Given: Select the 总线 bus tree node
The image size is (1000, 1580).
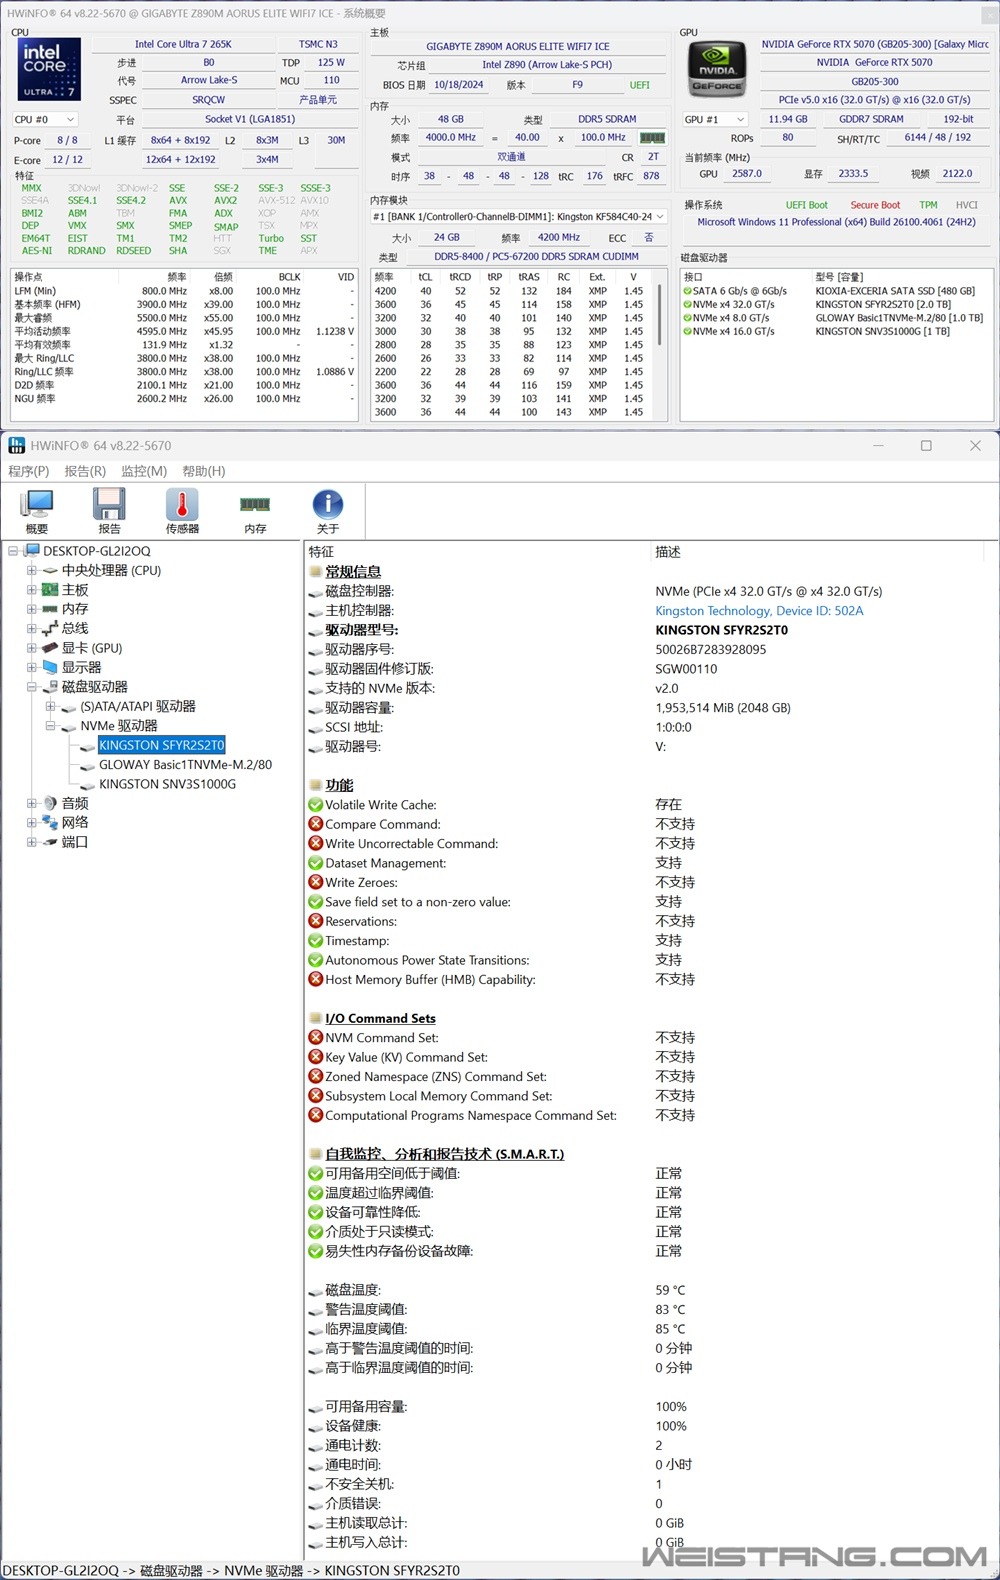Looking at the screenshot, I should click(x=75, y=628).
